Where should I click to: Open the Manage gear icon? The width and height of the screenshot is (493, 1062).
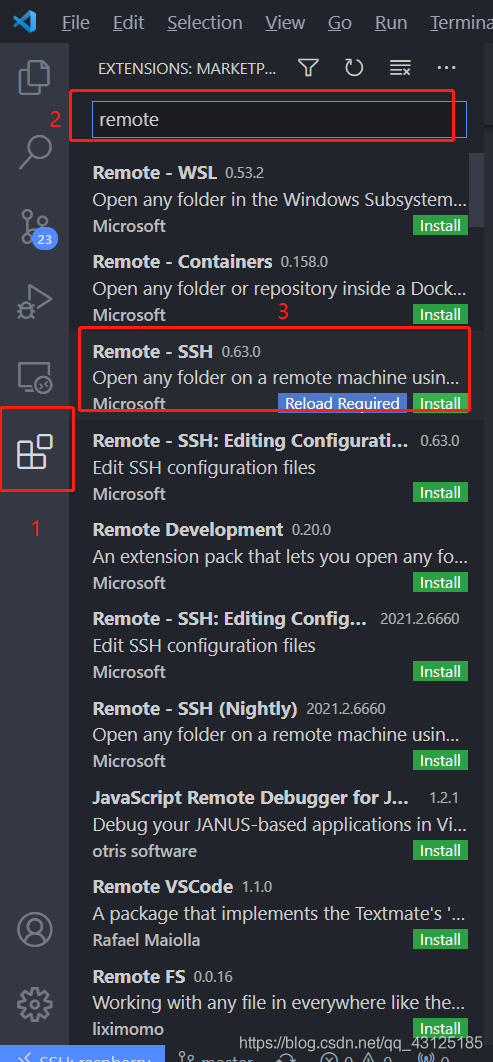point(35,1004)
